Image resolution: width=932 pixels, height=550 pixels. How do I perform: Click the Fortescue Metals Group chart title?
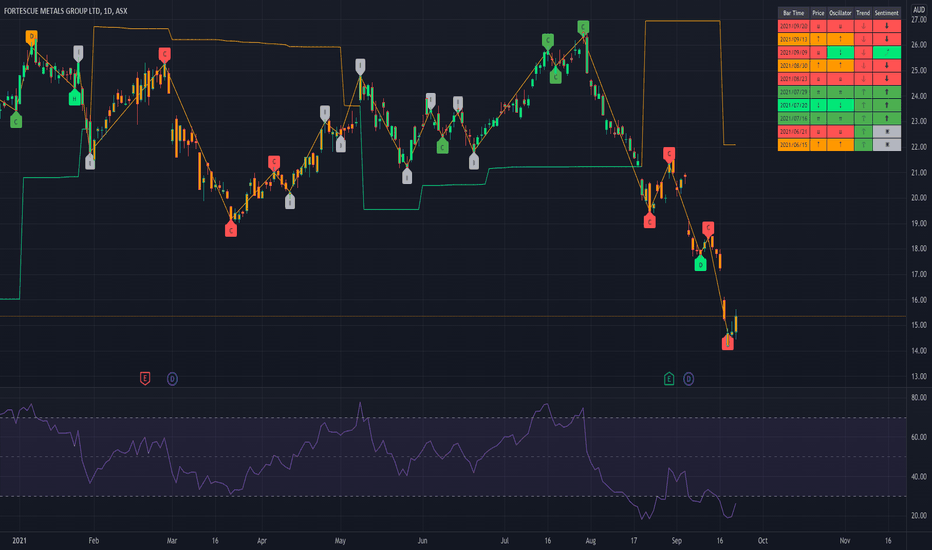(65, 11)
